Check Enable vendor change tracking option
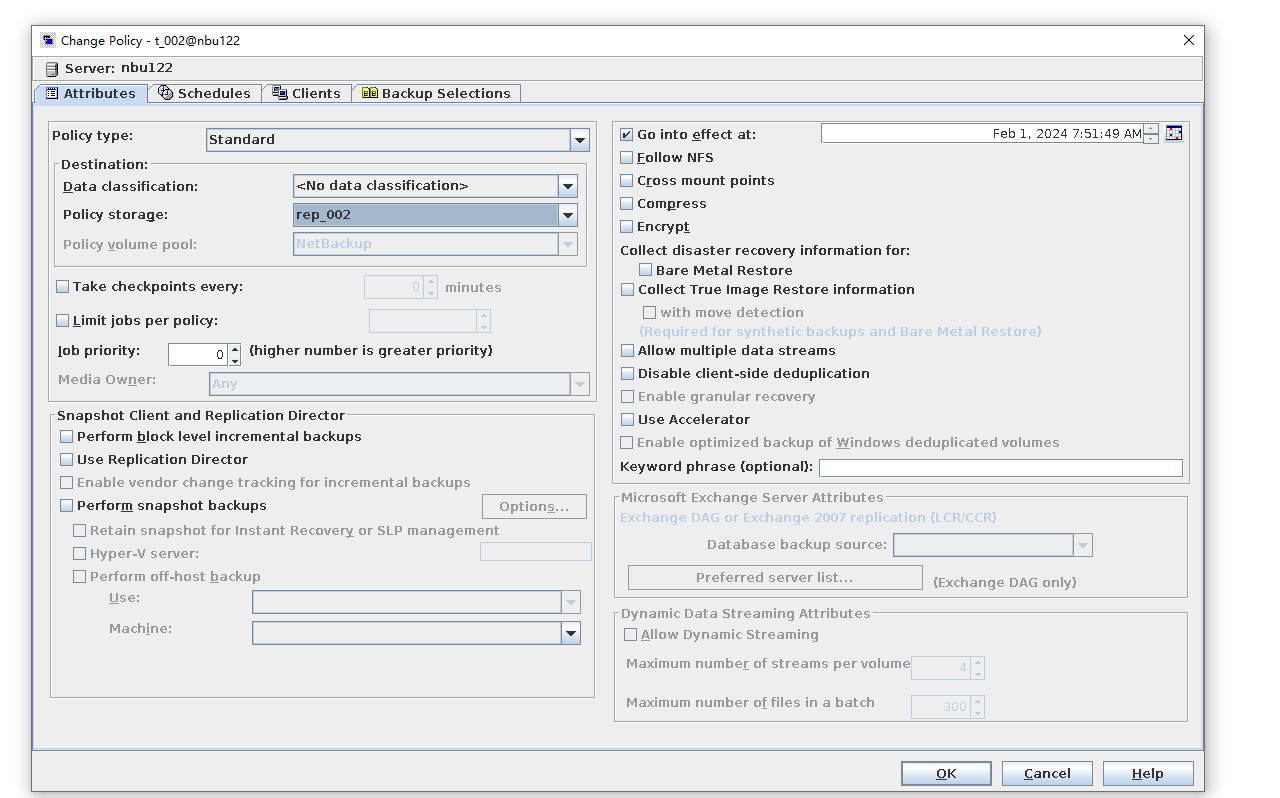Viewport: 1280px width, 798px height. (x=67, y=482)
